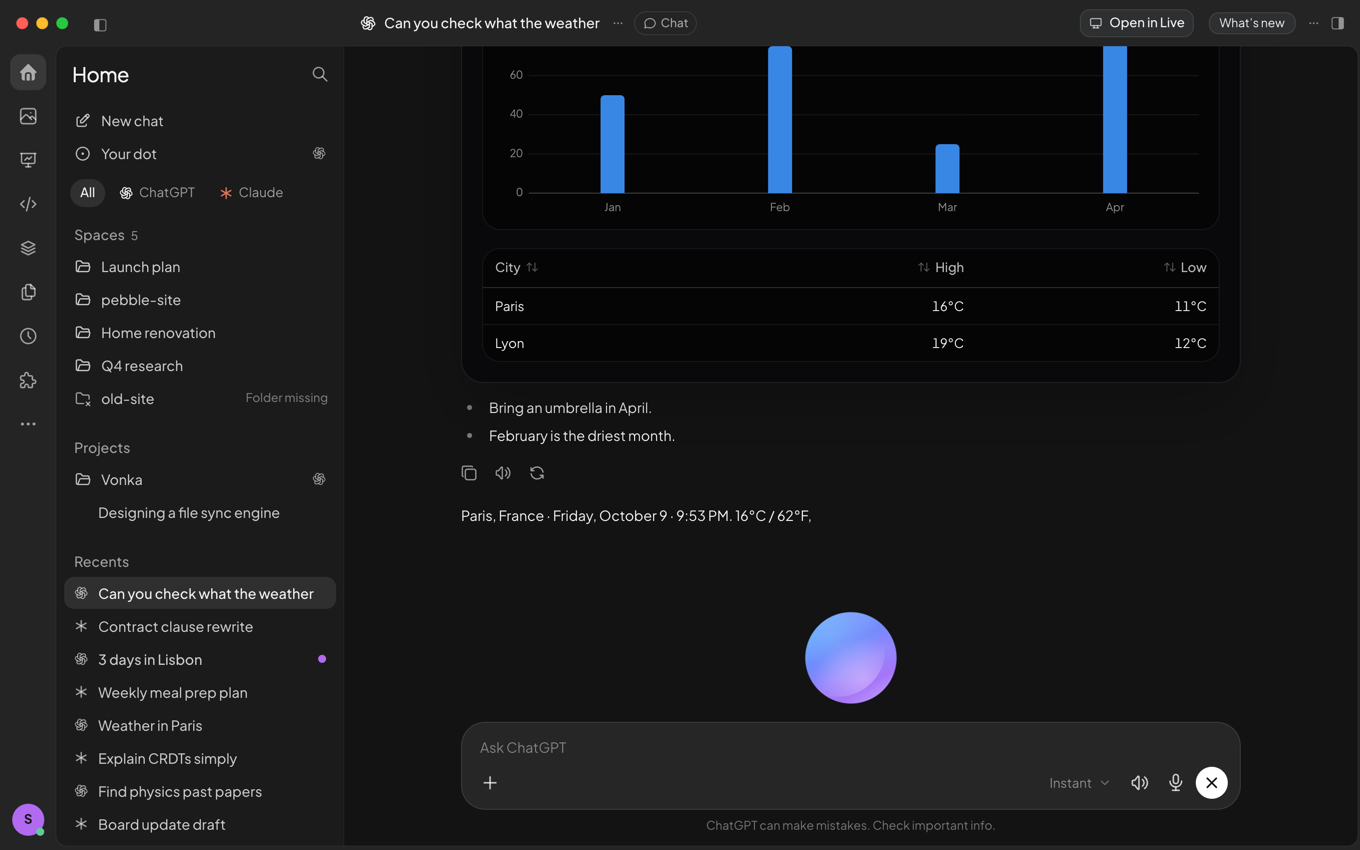Toggle speaker output in the composer
The height and width of the screenshot is (850, 1360).
point(1140,783)
